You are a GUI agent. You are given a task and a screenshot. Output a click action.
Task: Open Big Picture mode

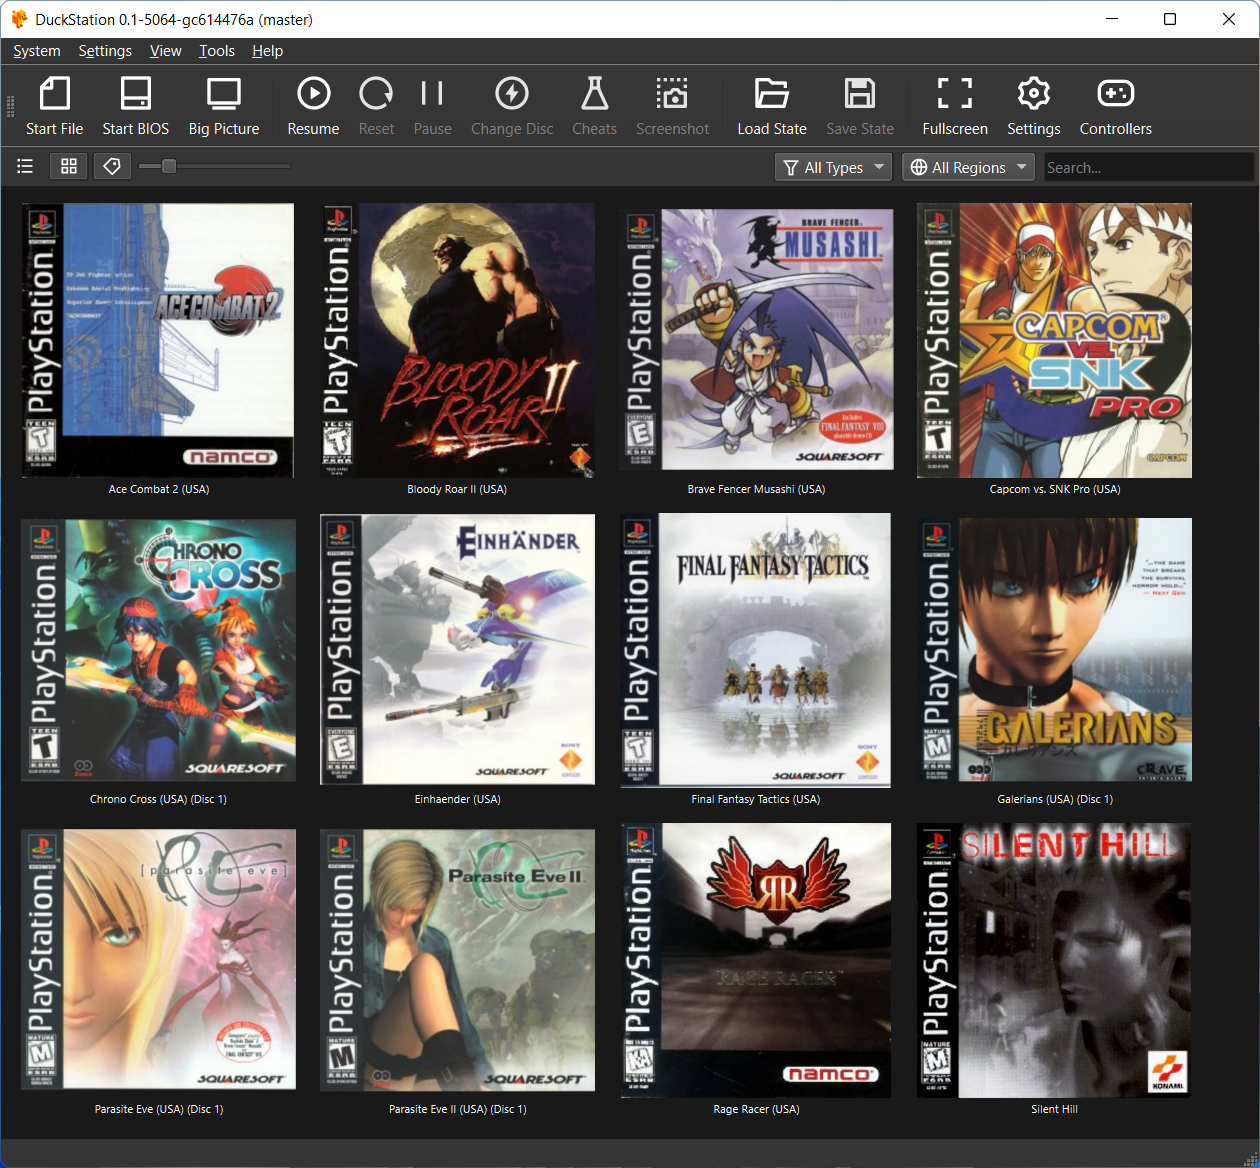[223, 94]
